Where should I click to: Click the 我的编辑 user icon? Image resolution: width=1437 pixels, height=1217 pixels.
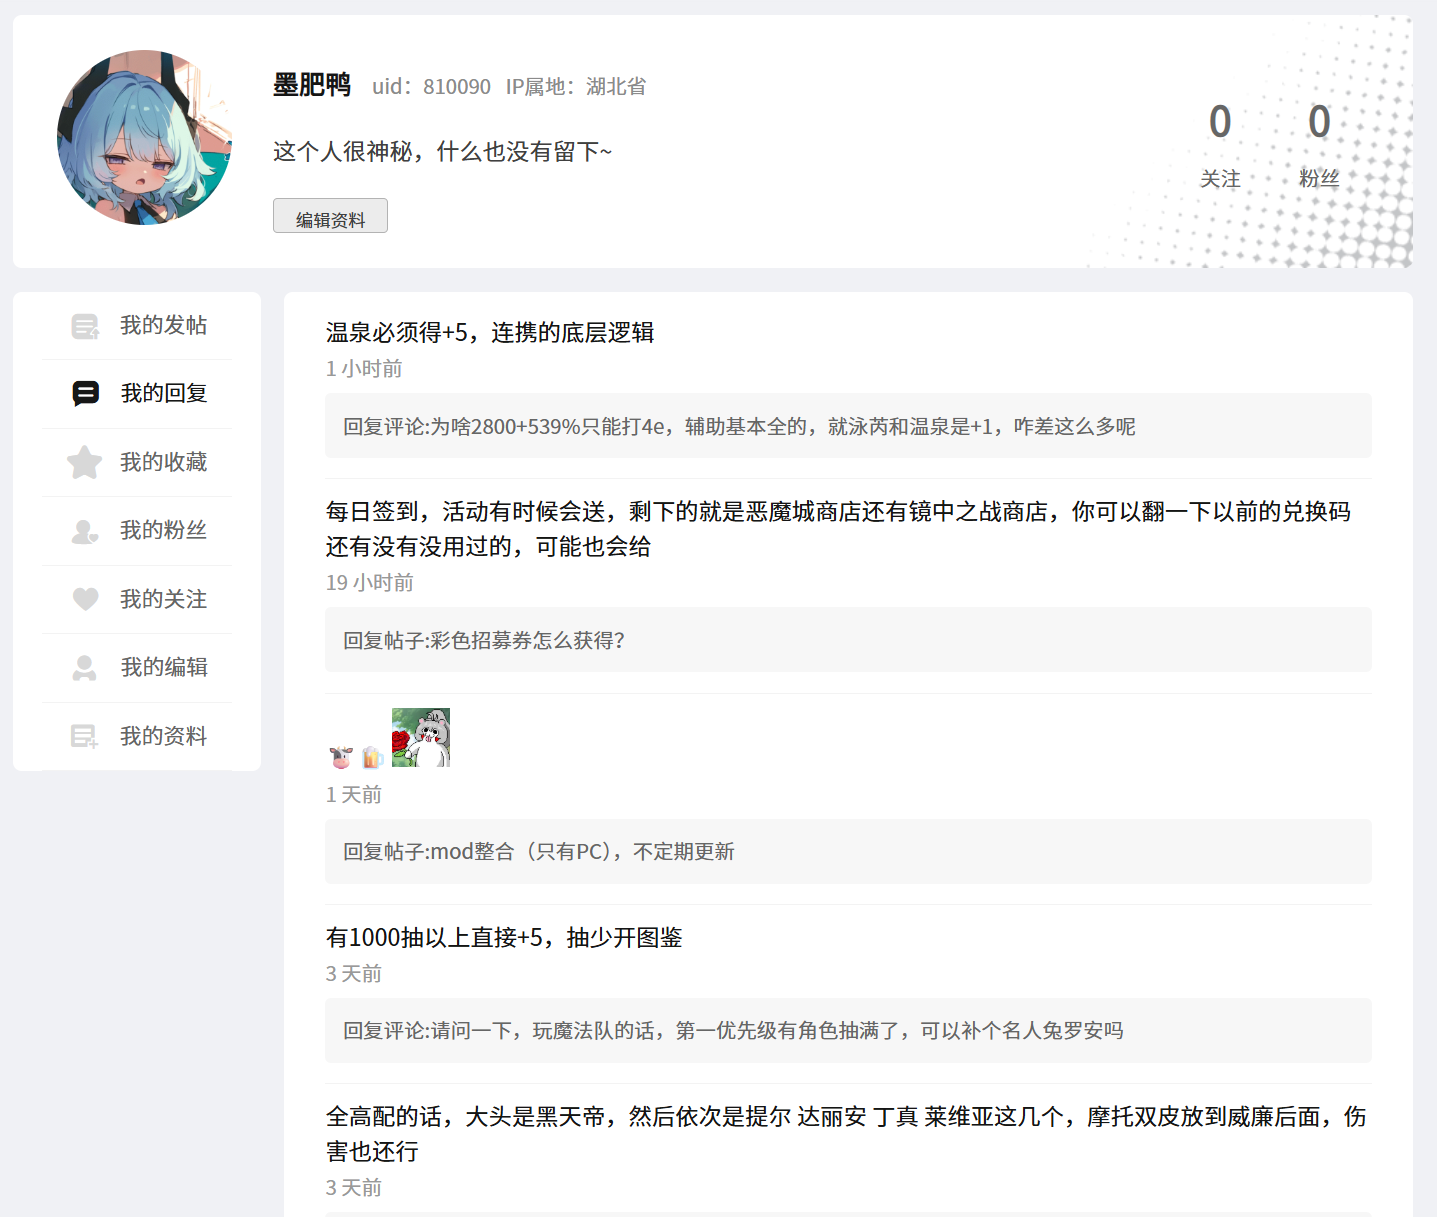(85, 668)
